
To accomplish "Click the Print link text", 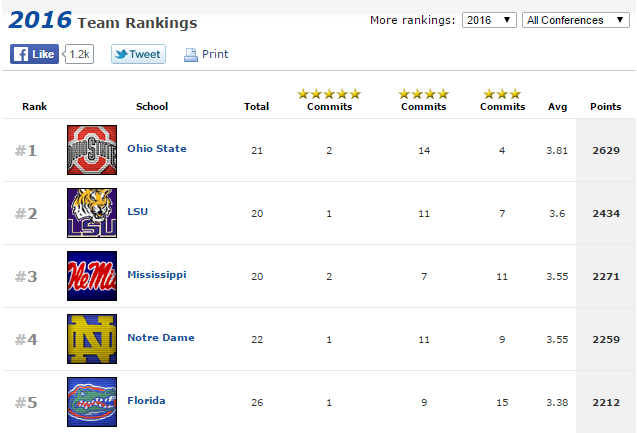I will [215, 54].
